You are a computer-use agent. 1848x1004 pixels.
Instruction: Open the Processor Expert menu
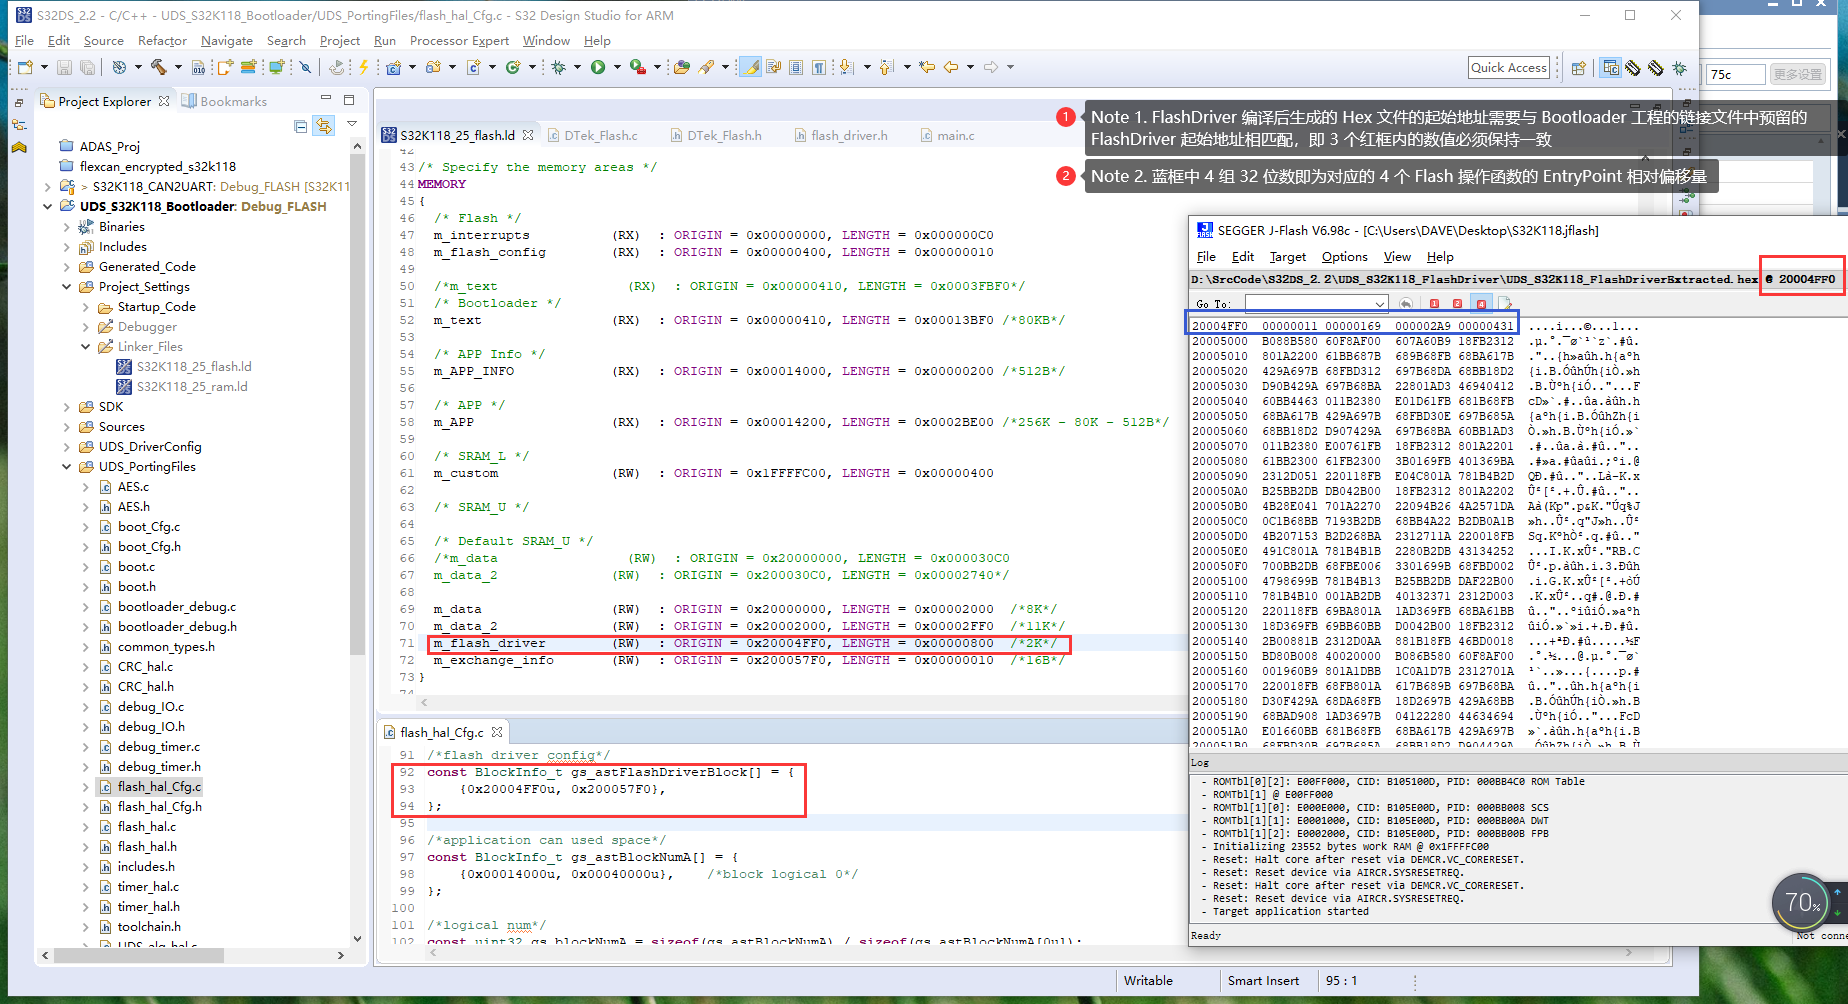pyautogui.click(x=459, y=41)
